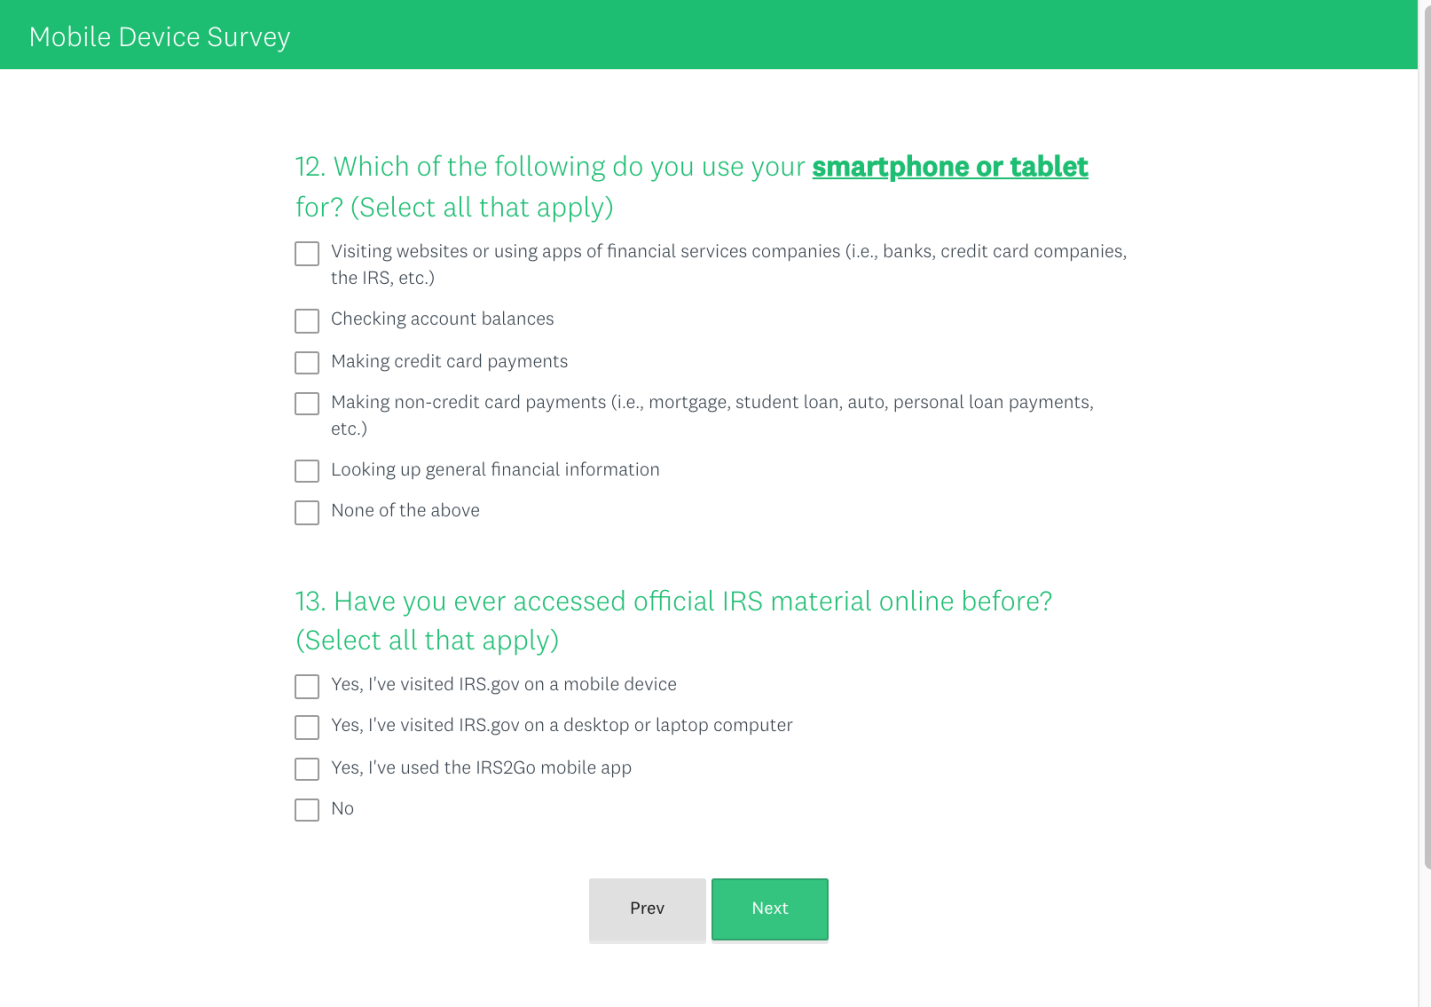Tick 'used the IRS2Go mobile app' checkbox
The width and height of the screenshot is (1431, 1007).
pos(307,769)
